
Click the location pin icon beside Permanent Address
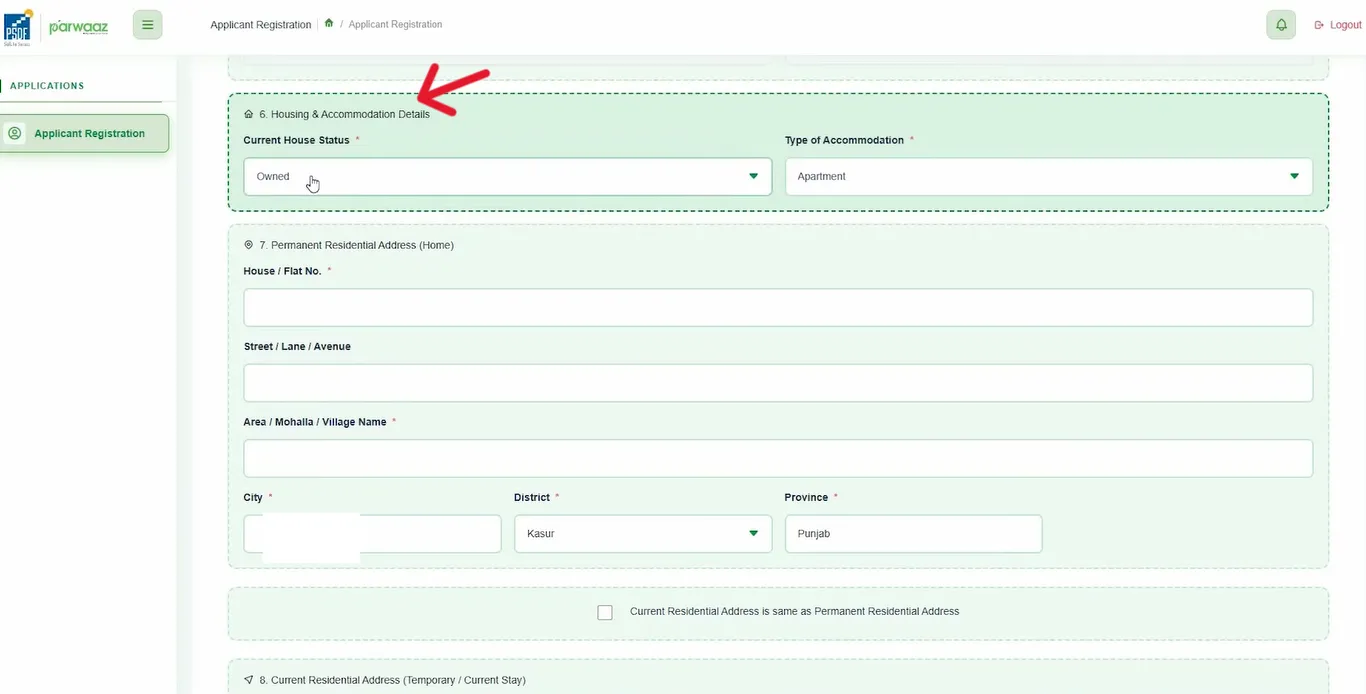[249, 245]
